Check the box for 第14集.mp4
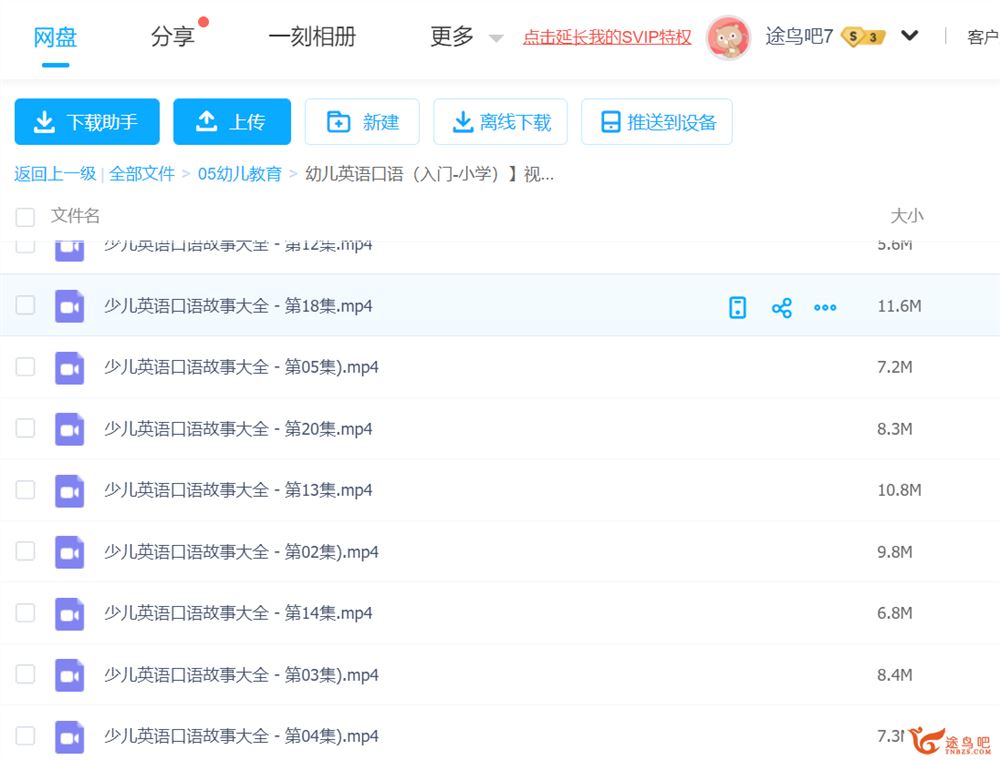Viewport: 1000px width, 760px height. [25, 613]
